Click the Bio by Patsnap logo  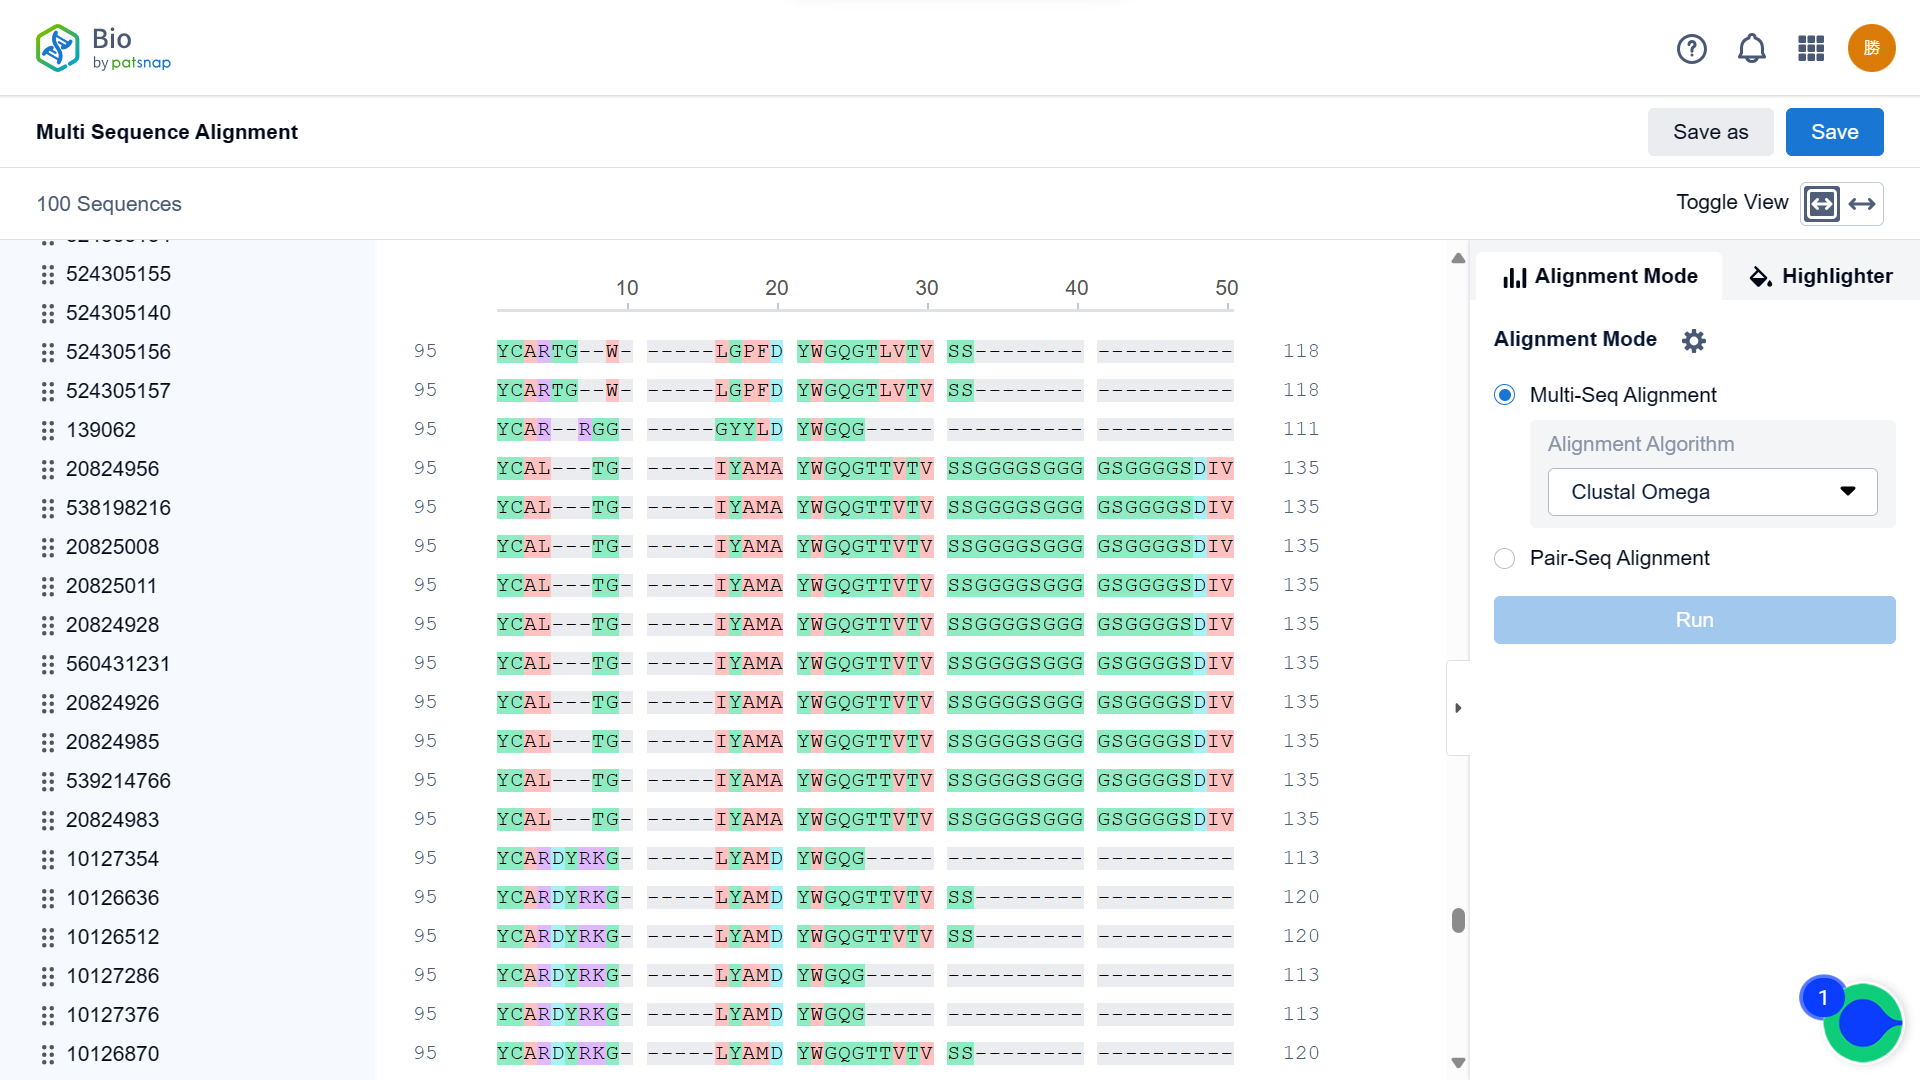[103, 48]
